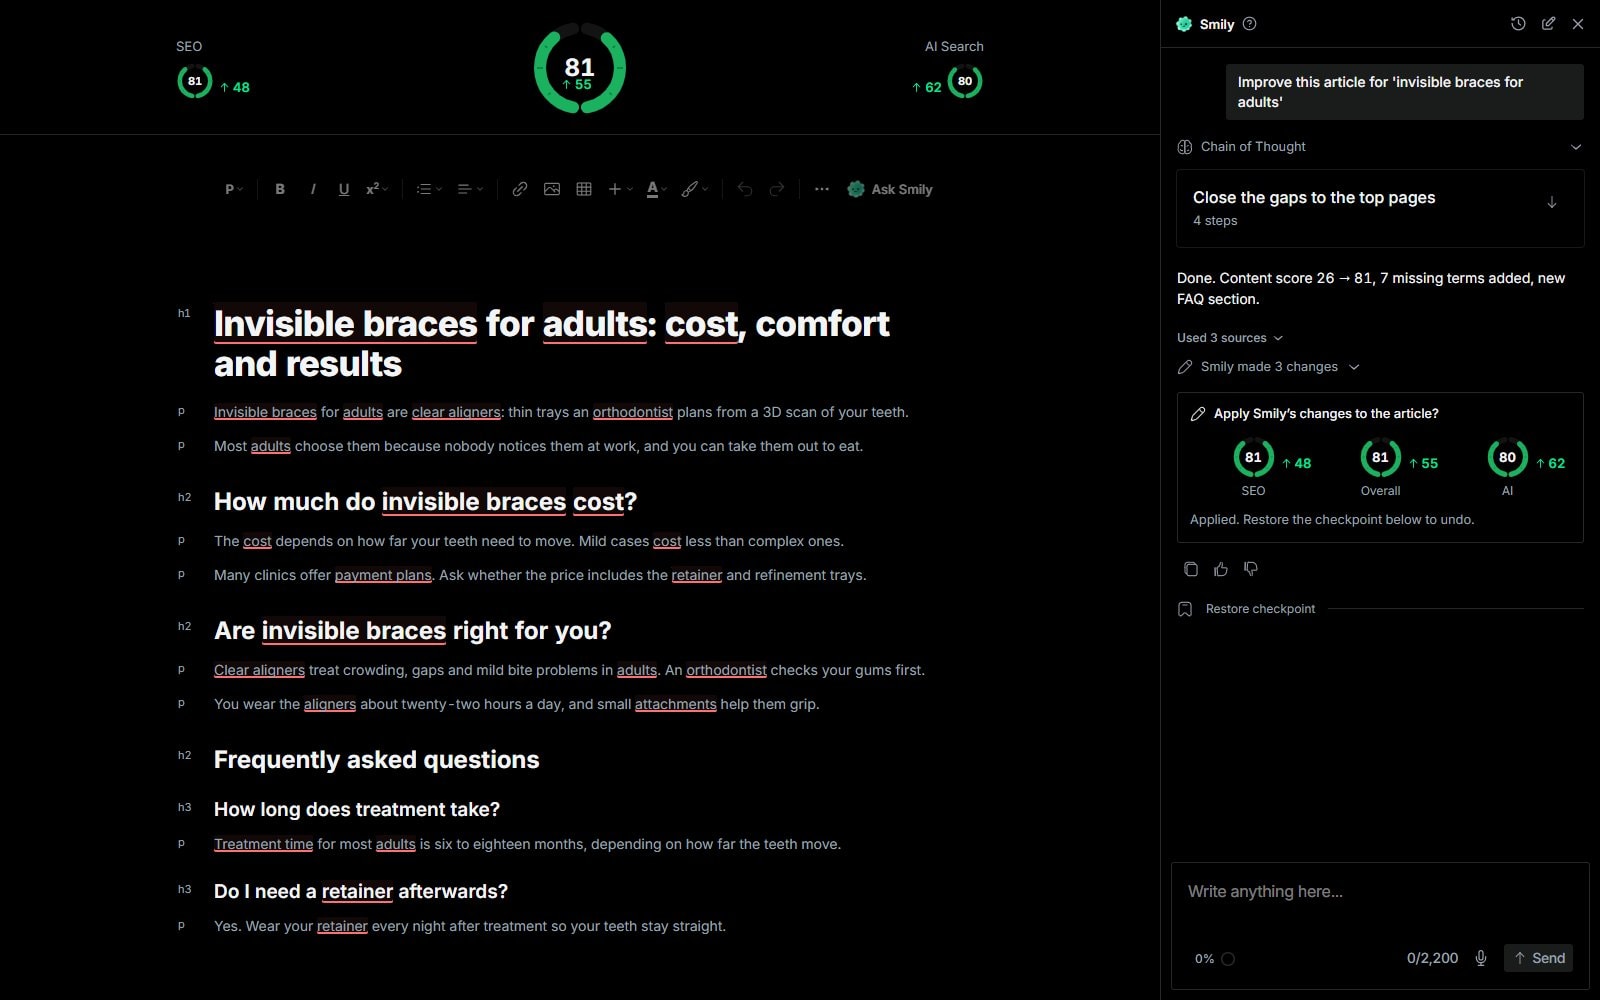Click the heading How long does treatment take?
This screenshot has height=1000, width=1600.
tap(357, 809)
